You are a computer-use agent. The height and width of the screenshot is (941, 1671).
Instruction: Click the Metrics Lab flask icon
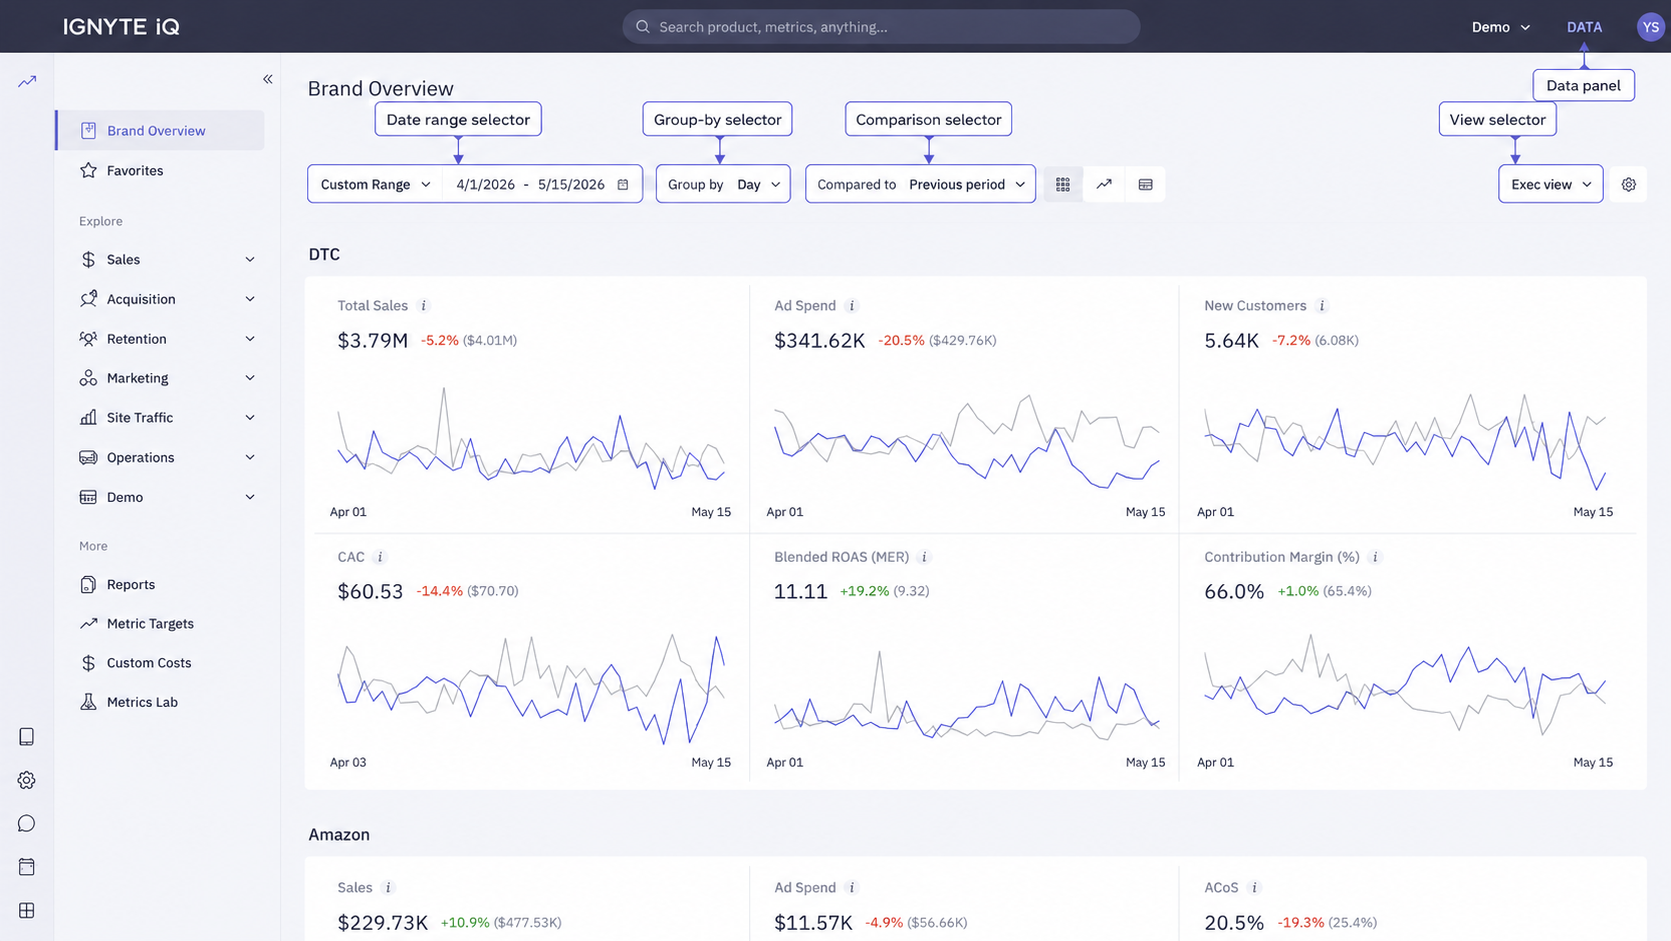pyautogui.click(x=88, y=702)
